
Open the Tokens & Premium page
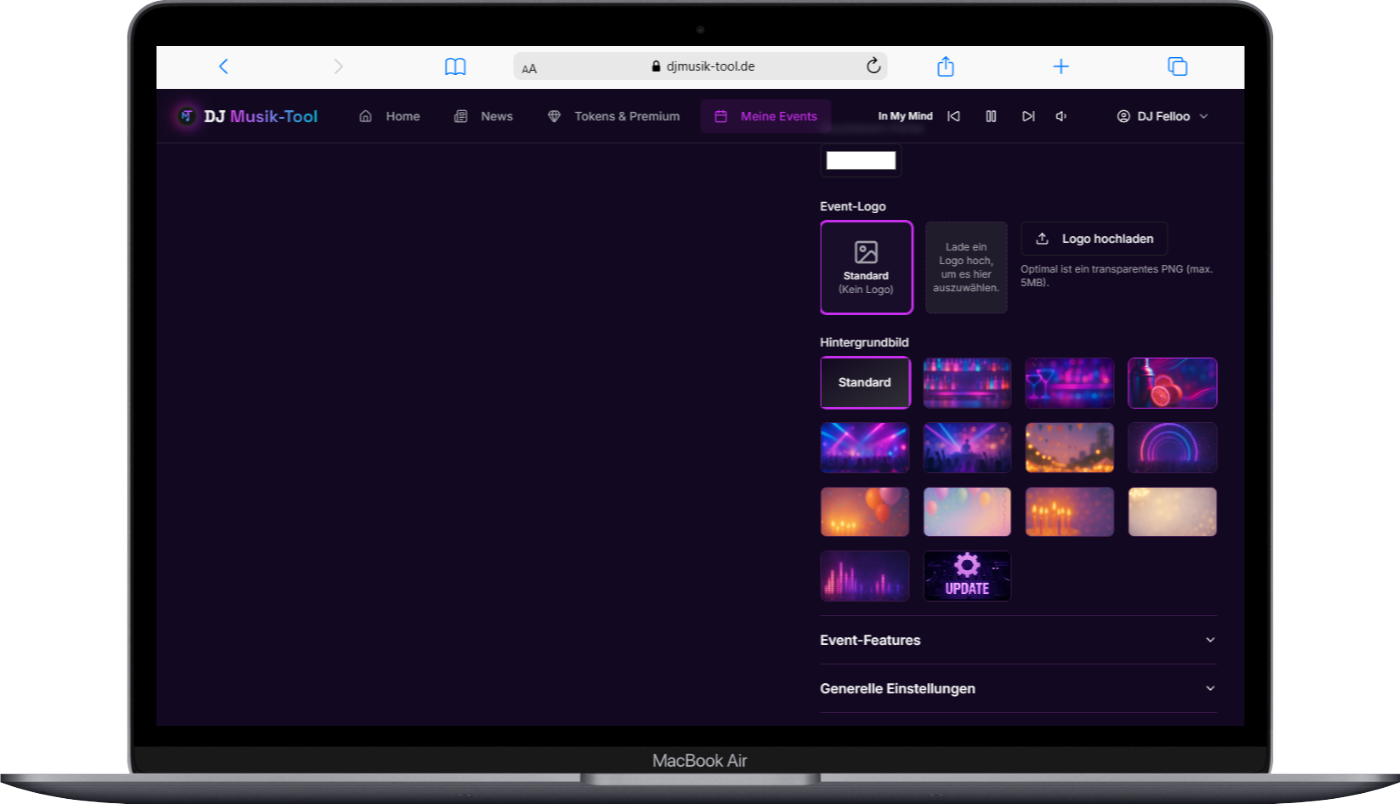point(614,117)
